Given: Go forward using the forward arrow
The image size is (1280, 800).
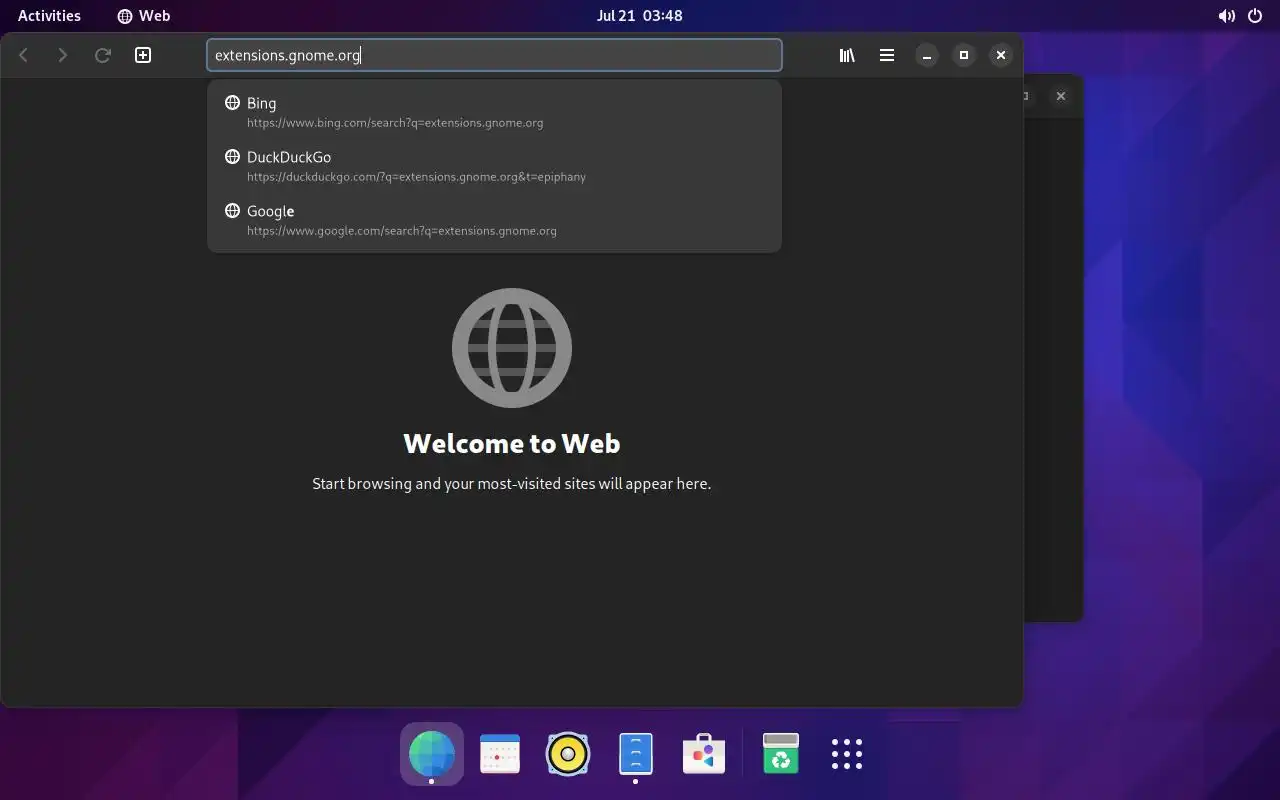Looking at the screenshot, I should (x=63, y=55).
